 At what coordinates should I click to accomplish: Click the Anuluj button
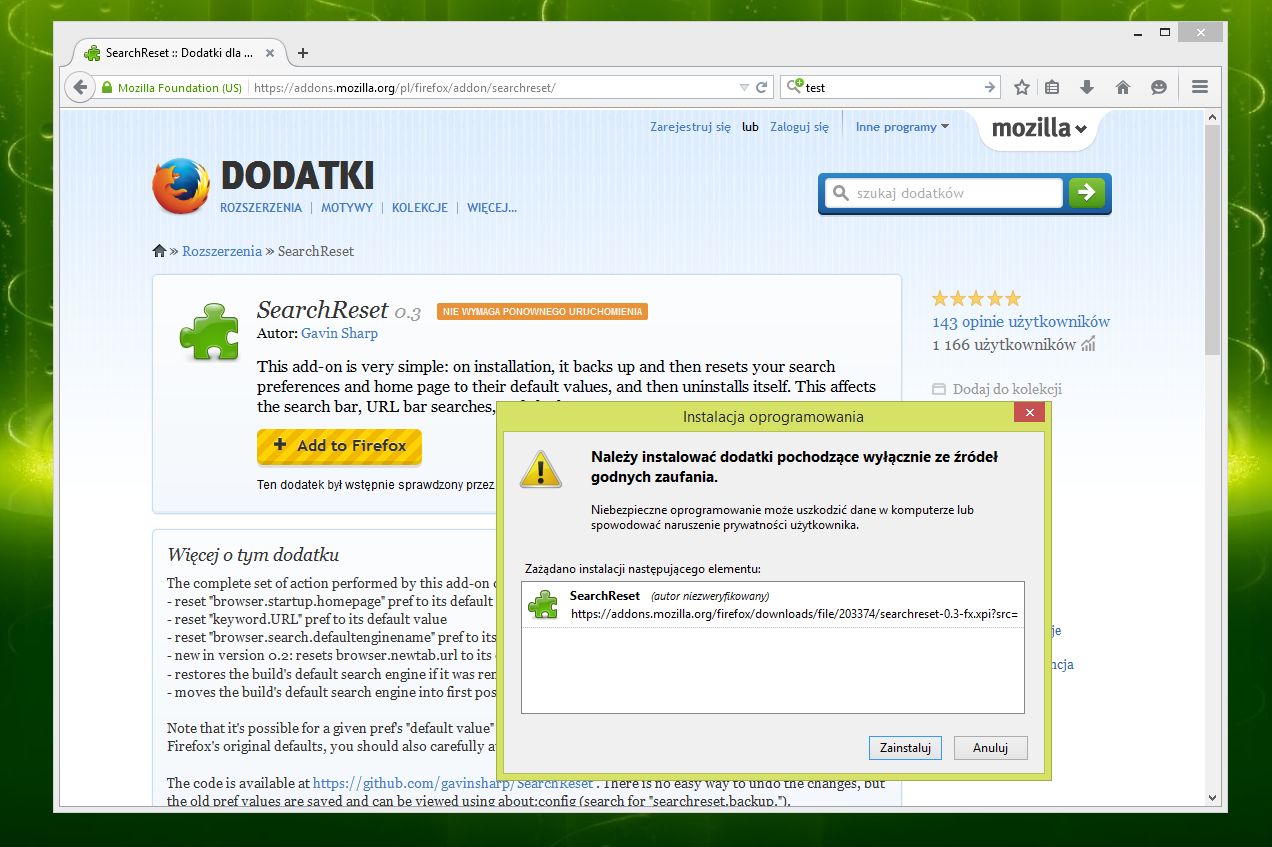[x=990, y=747]
